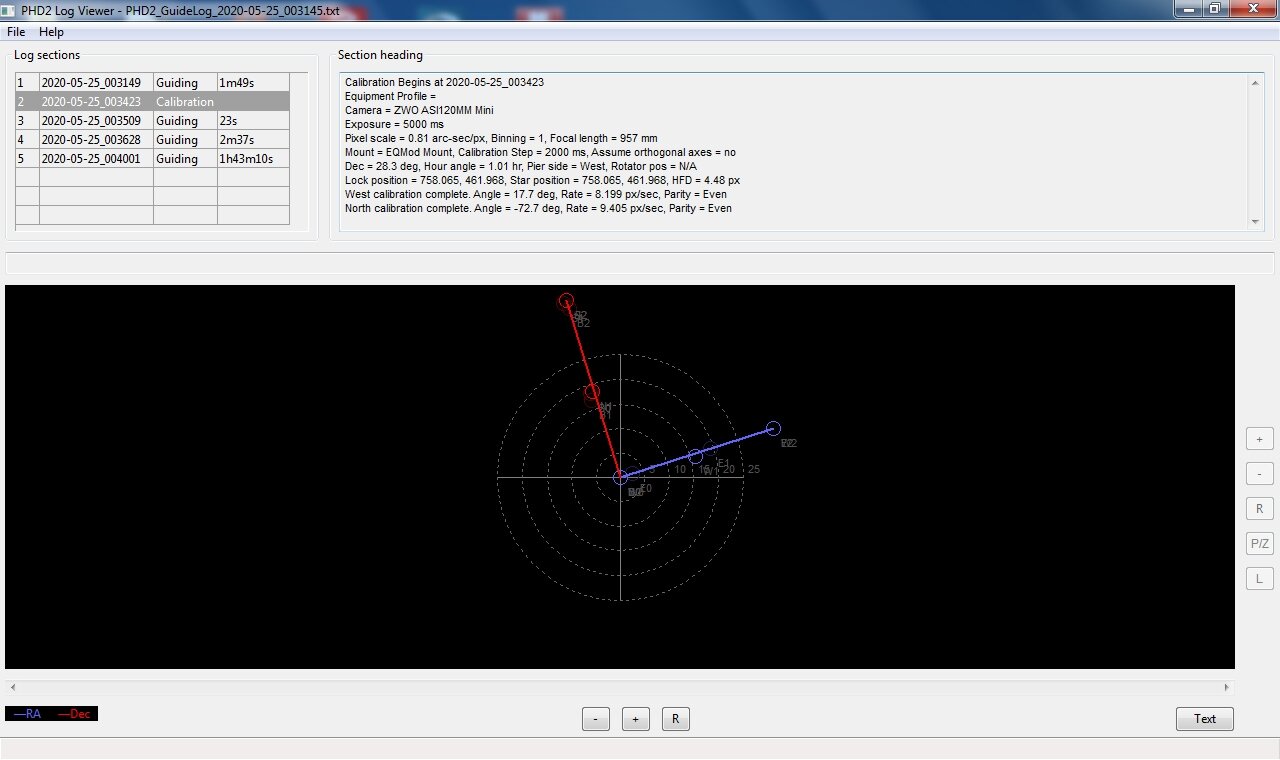Image resolution: width=1280 pixels, height=760 pixels.
Task: Select the 1h43m10s guiding section row
Action: point(152,158)
